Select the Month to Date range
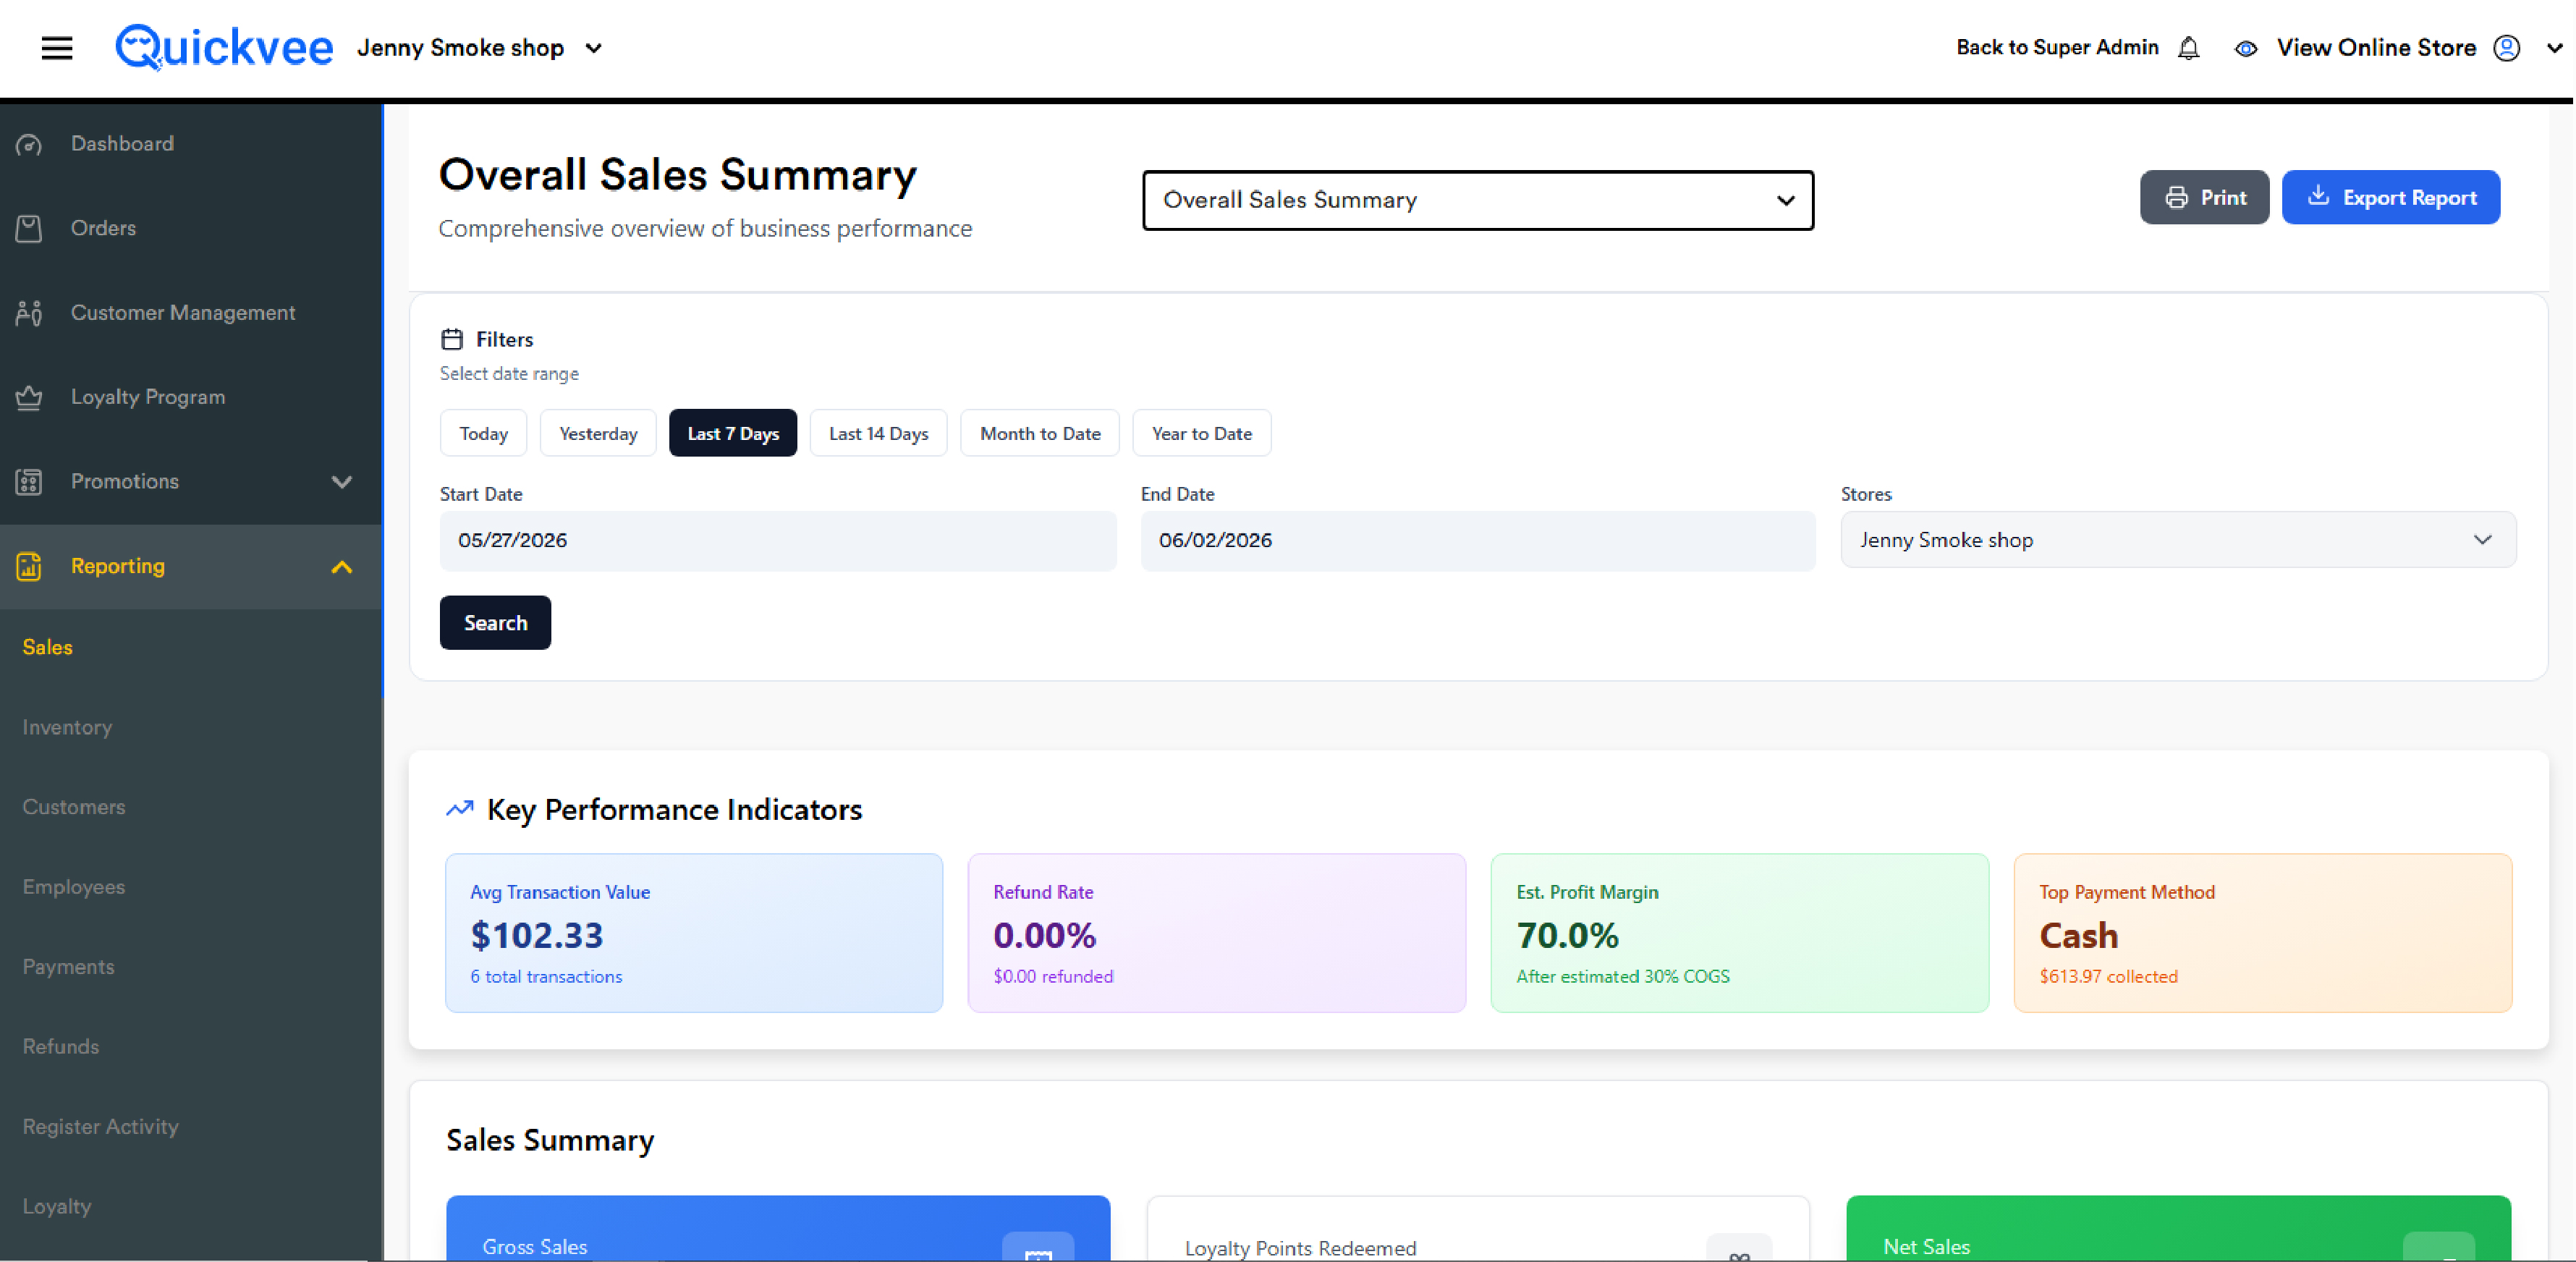Viewport: 2576px width, 1262px height. 1040,433
